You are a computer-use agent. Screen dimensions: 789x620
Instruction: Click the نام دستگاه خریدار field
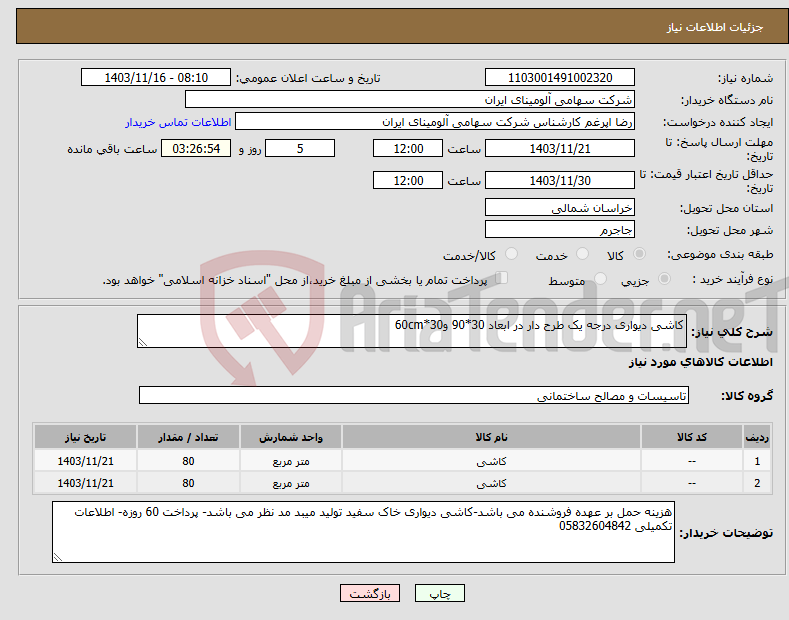click(410, 100)
